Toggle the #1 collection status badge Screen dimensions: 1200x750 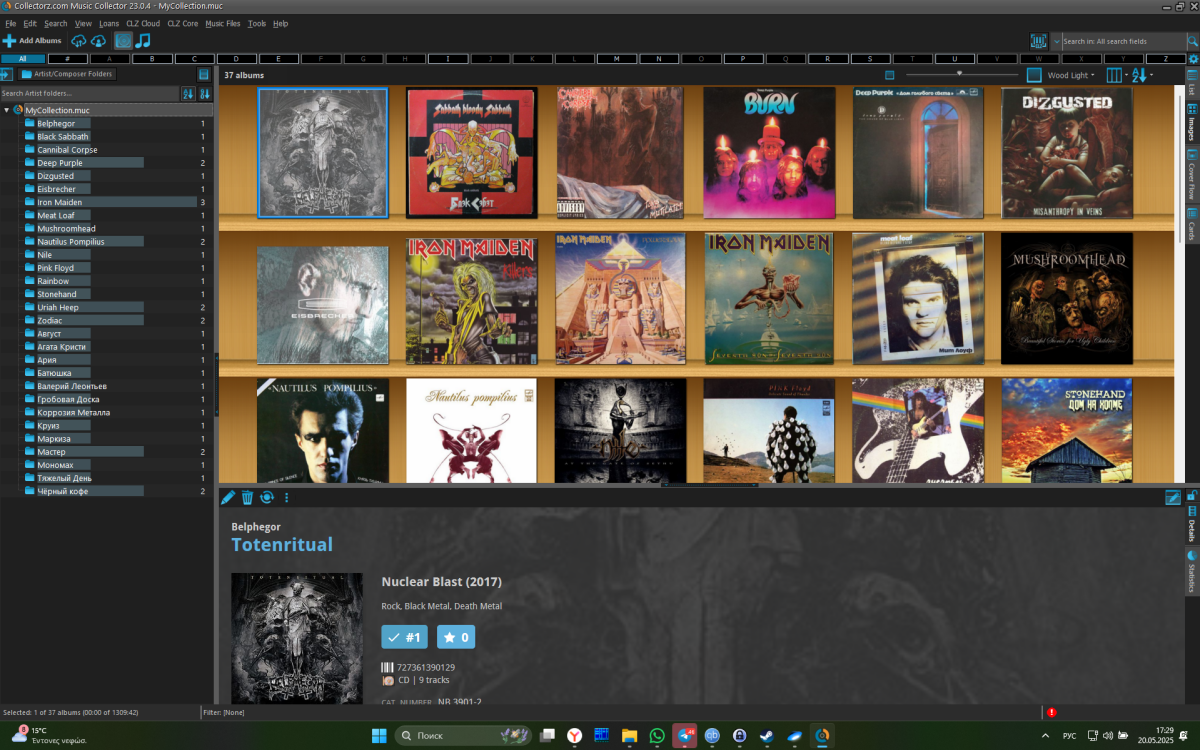[404, 636]
